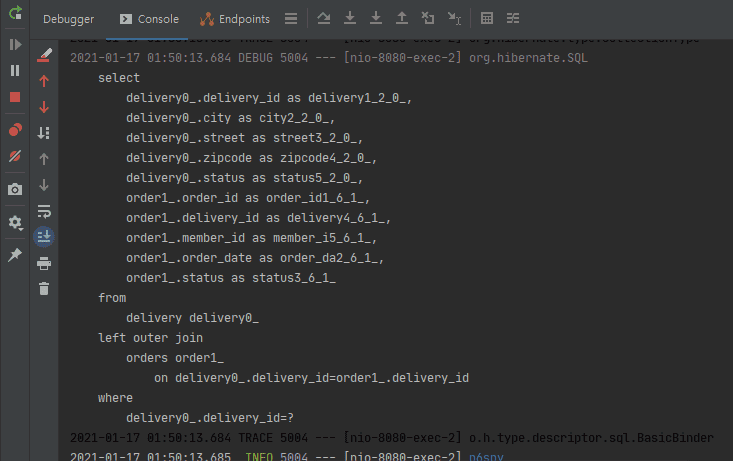Click the grey up arrow in console sidebar
This screenshot has width=733, height=461.
click(x=44, y=159)
